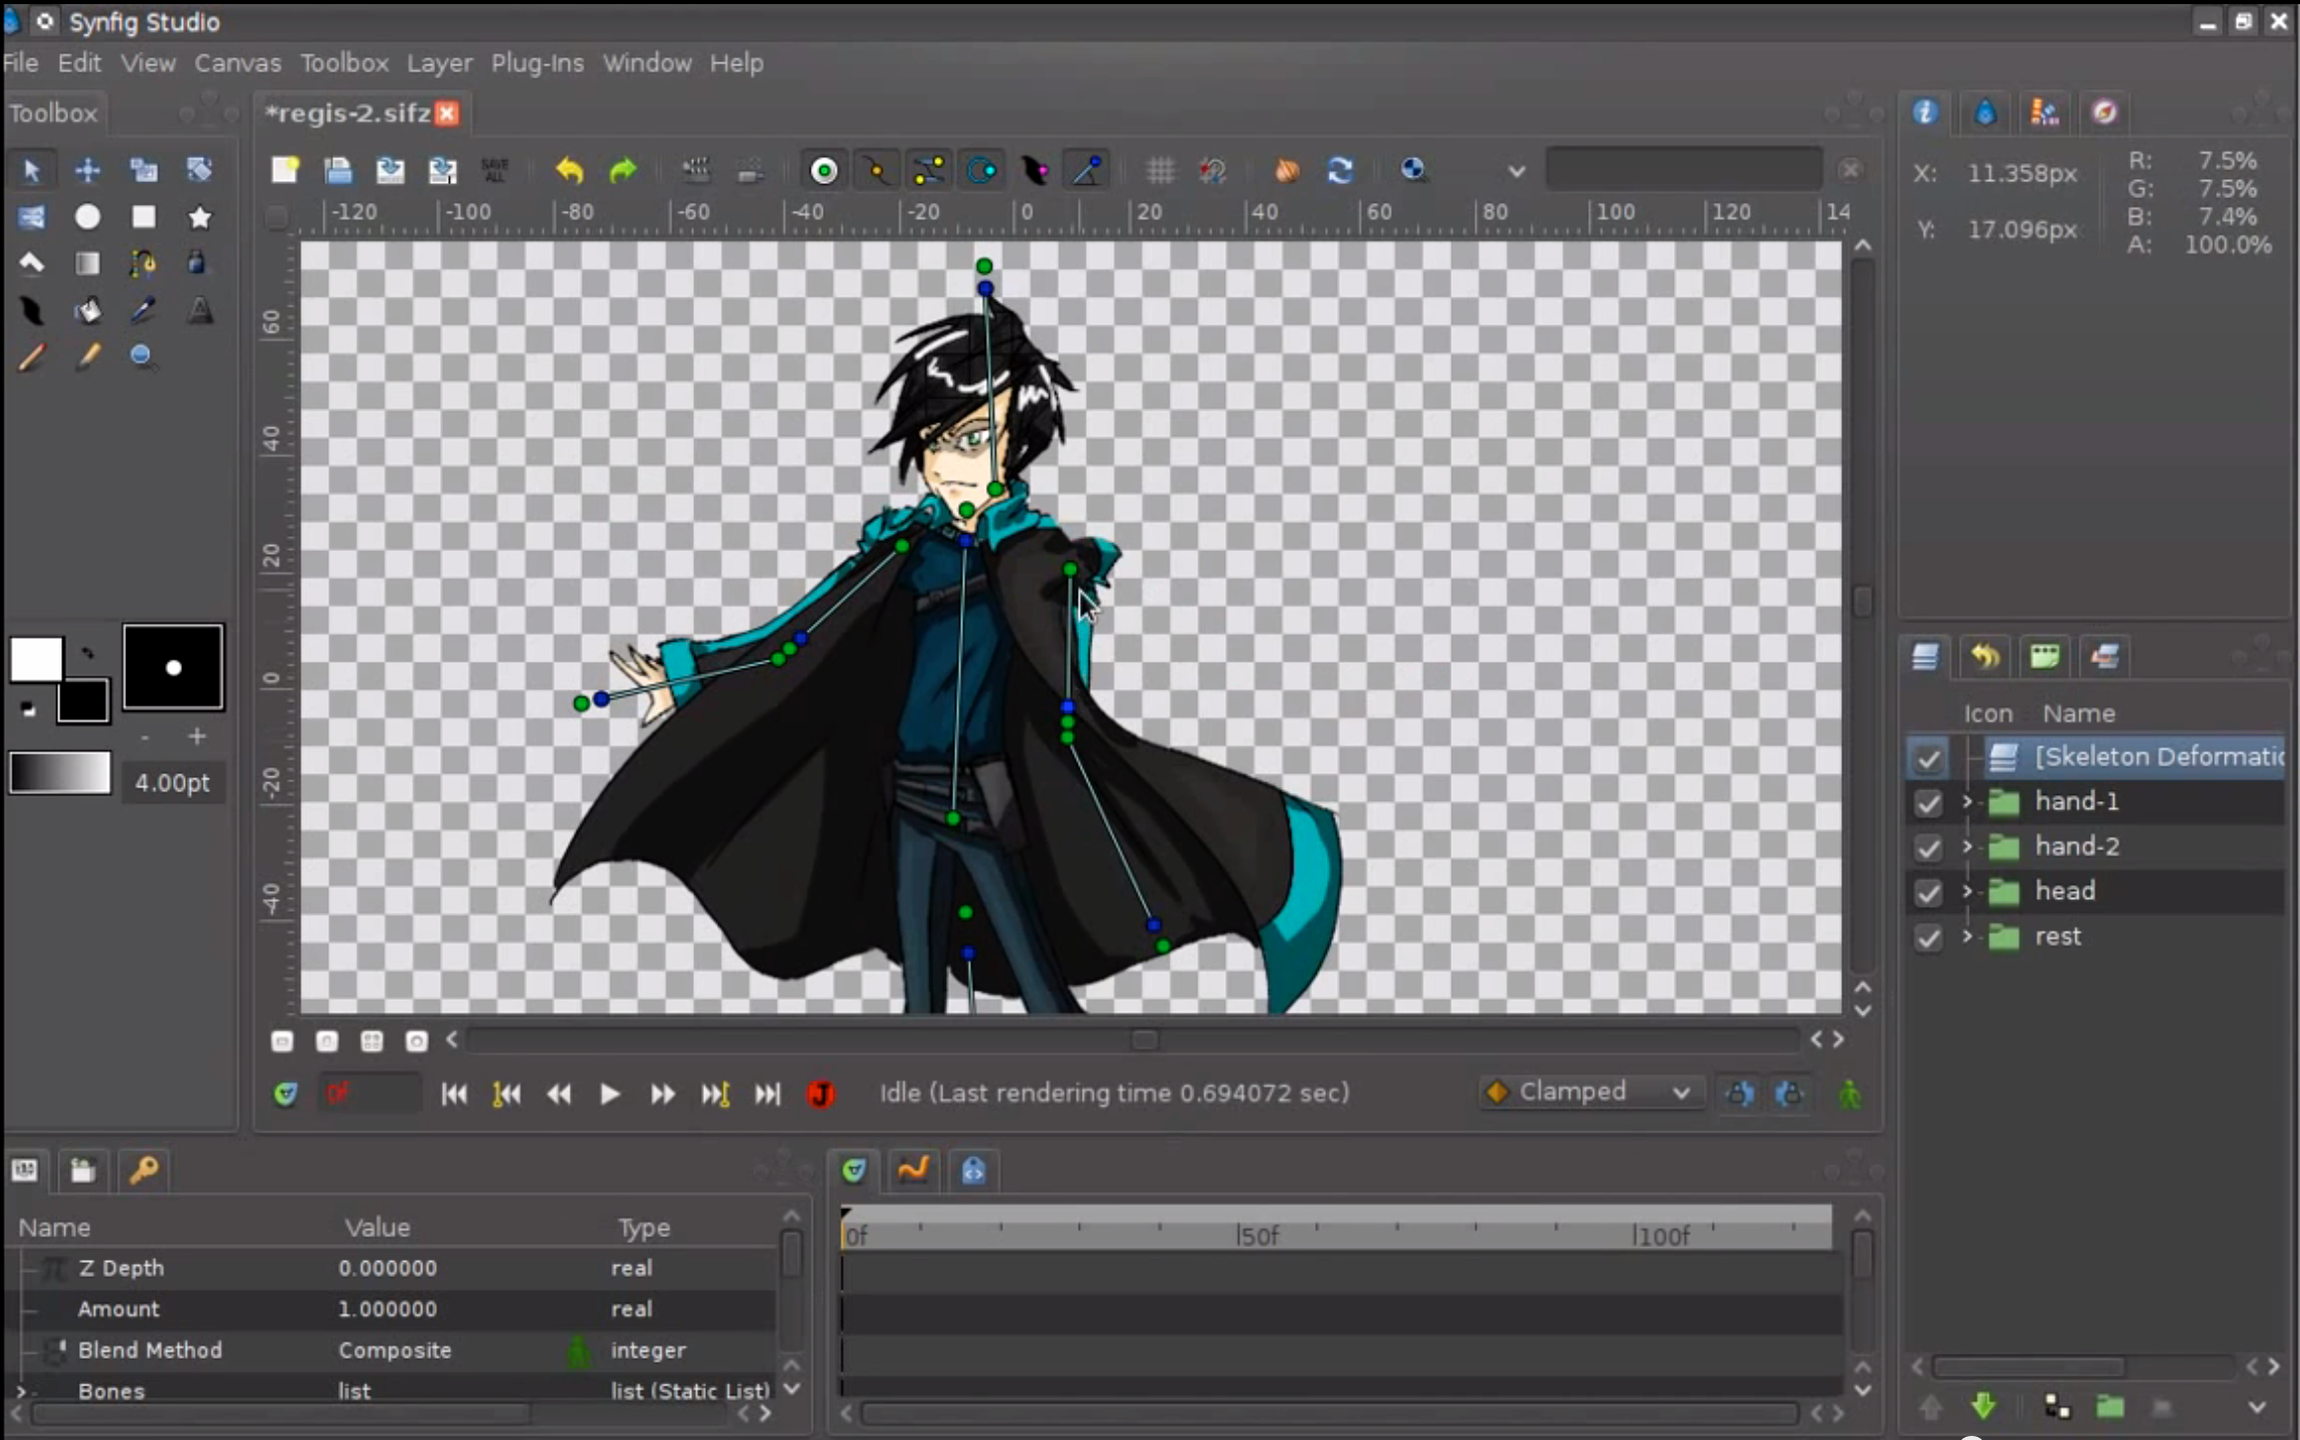The image size is (2300, 1440).
Task: Lower the selected layer with green arrow
Action: [1984, 1407]
